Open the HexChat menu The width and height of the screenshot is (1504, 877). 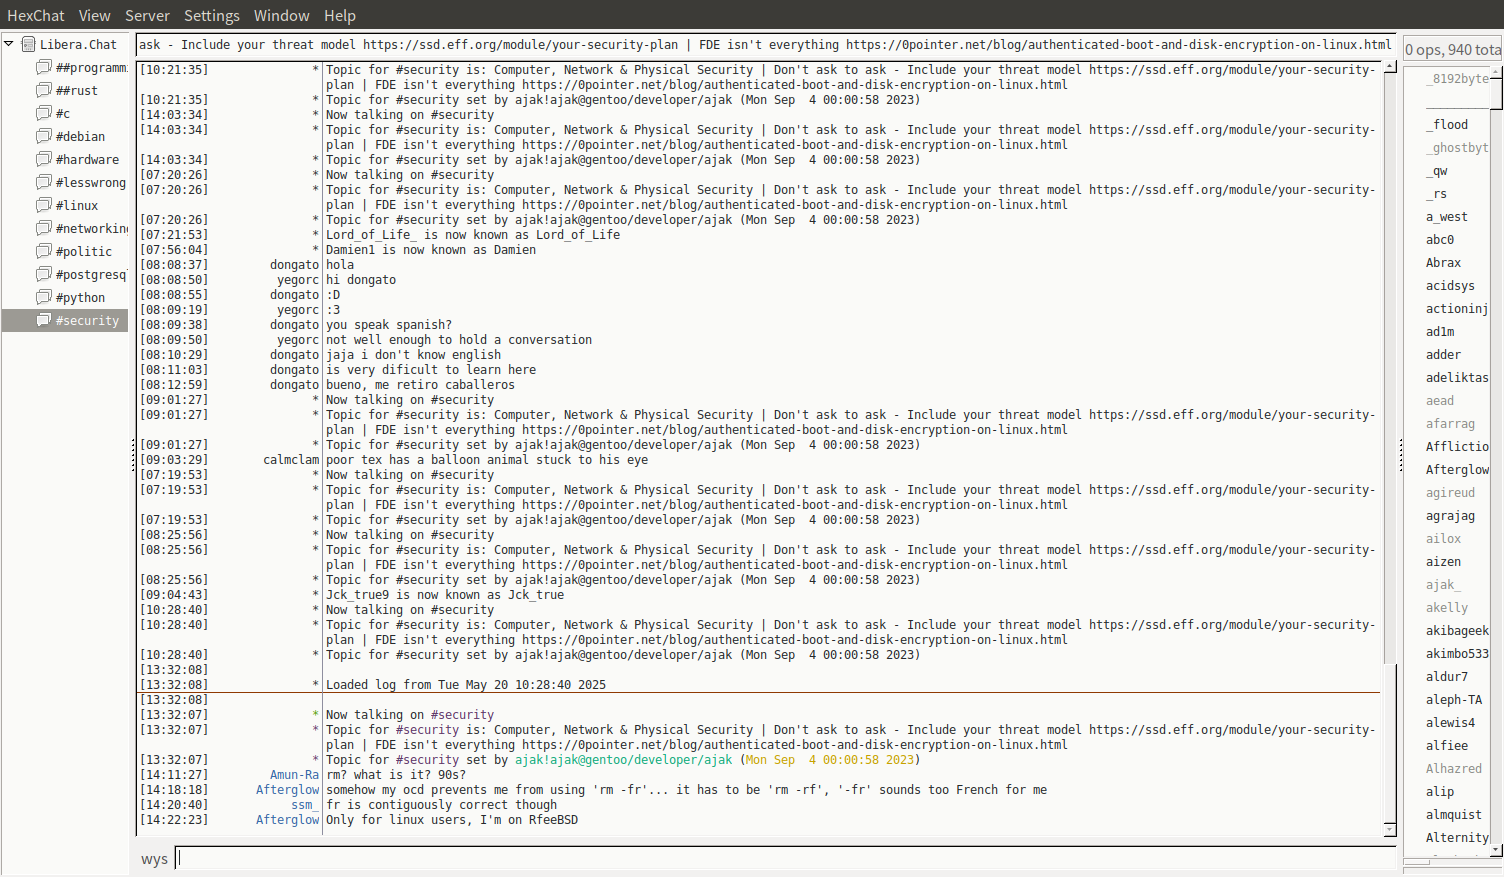tap(35, 15)
